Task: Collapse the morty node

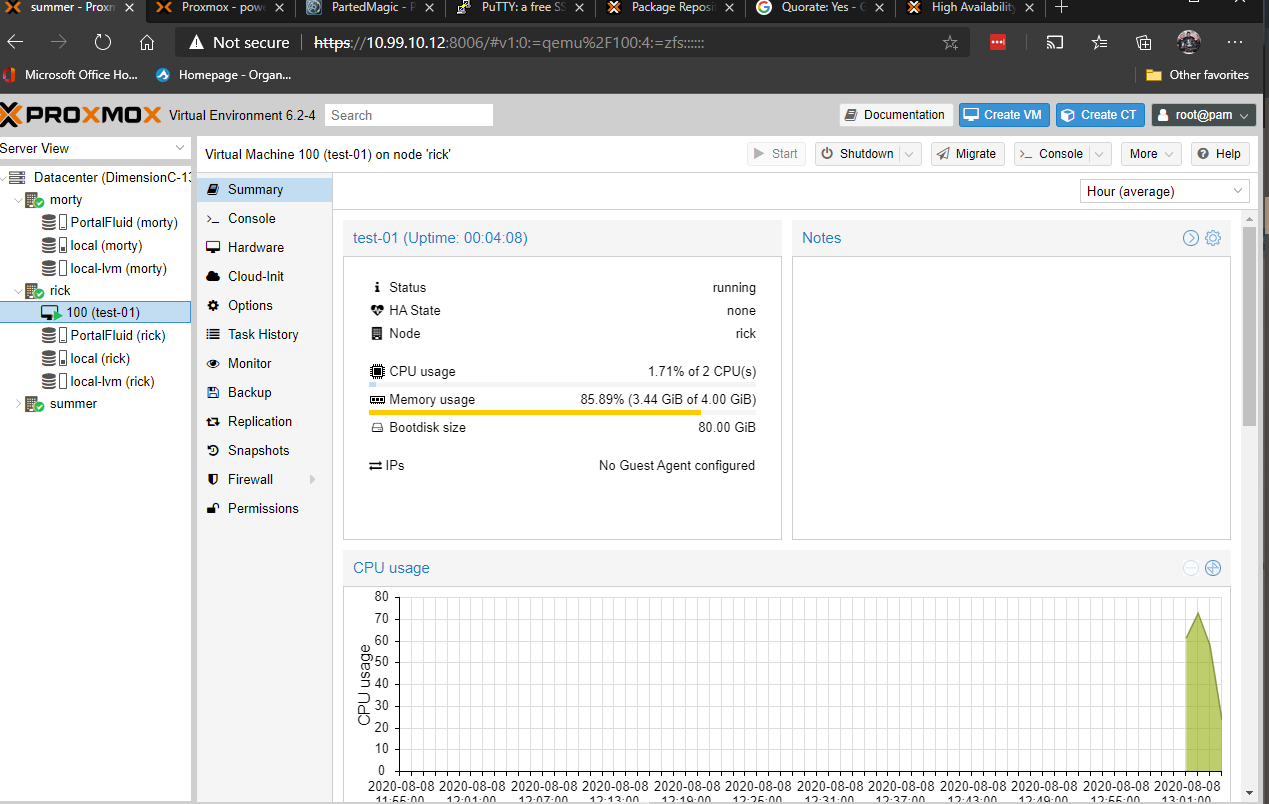Action: click(x=18, y=200)
